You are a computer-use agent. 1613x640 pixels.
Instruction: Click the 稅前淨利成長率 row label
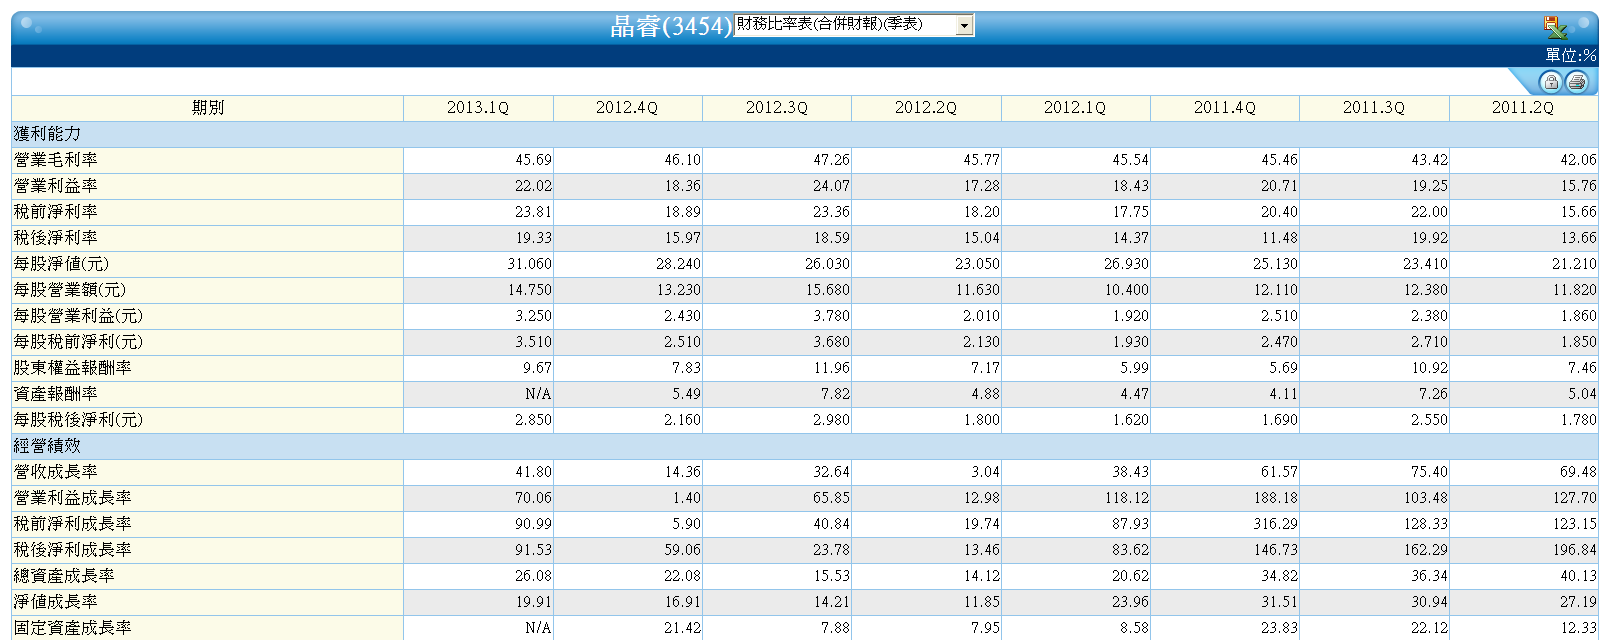[72, 524]
